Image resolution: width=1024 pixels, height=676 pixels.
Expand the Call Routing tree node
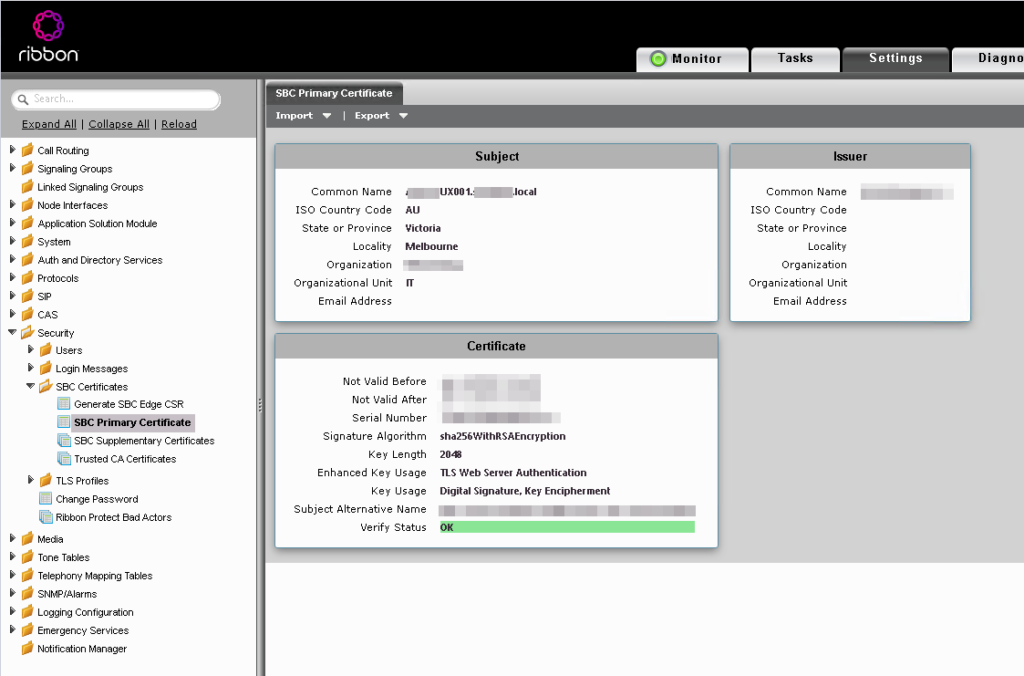pos(12,150)
